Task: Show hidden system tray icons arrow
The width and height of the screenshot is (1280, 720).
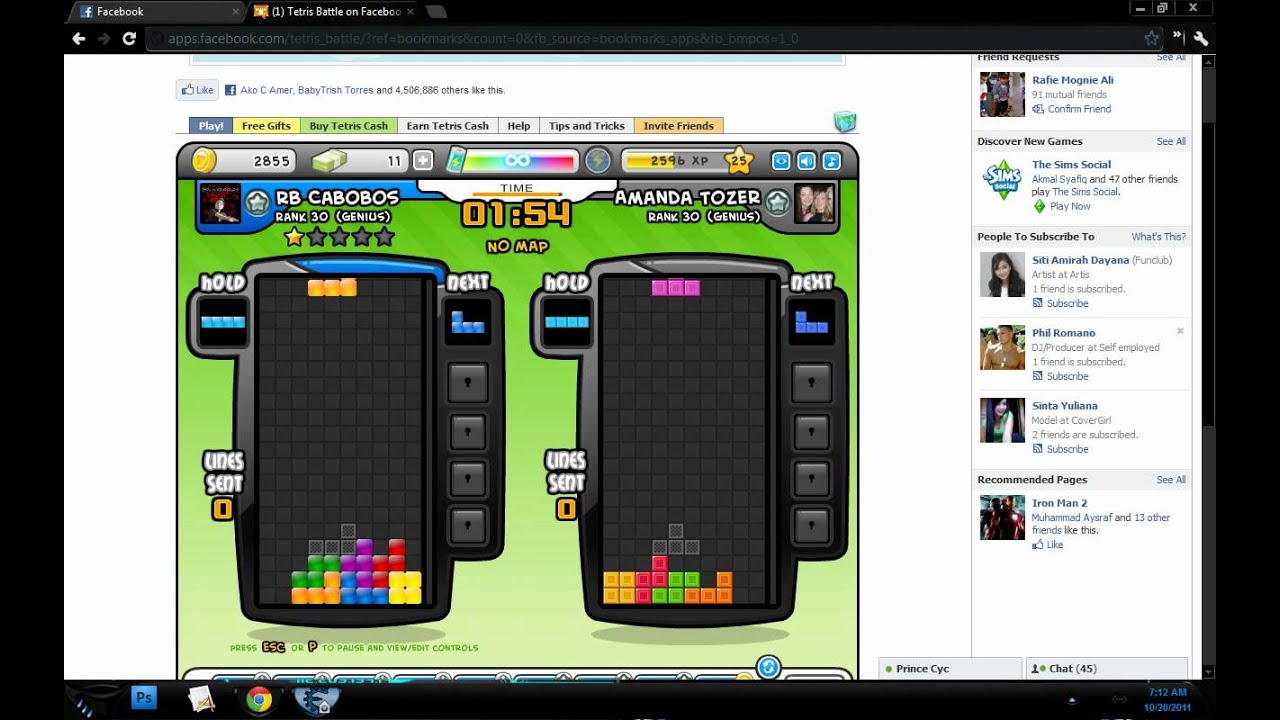Action: point(1072,699)
